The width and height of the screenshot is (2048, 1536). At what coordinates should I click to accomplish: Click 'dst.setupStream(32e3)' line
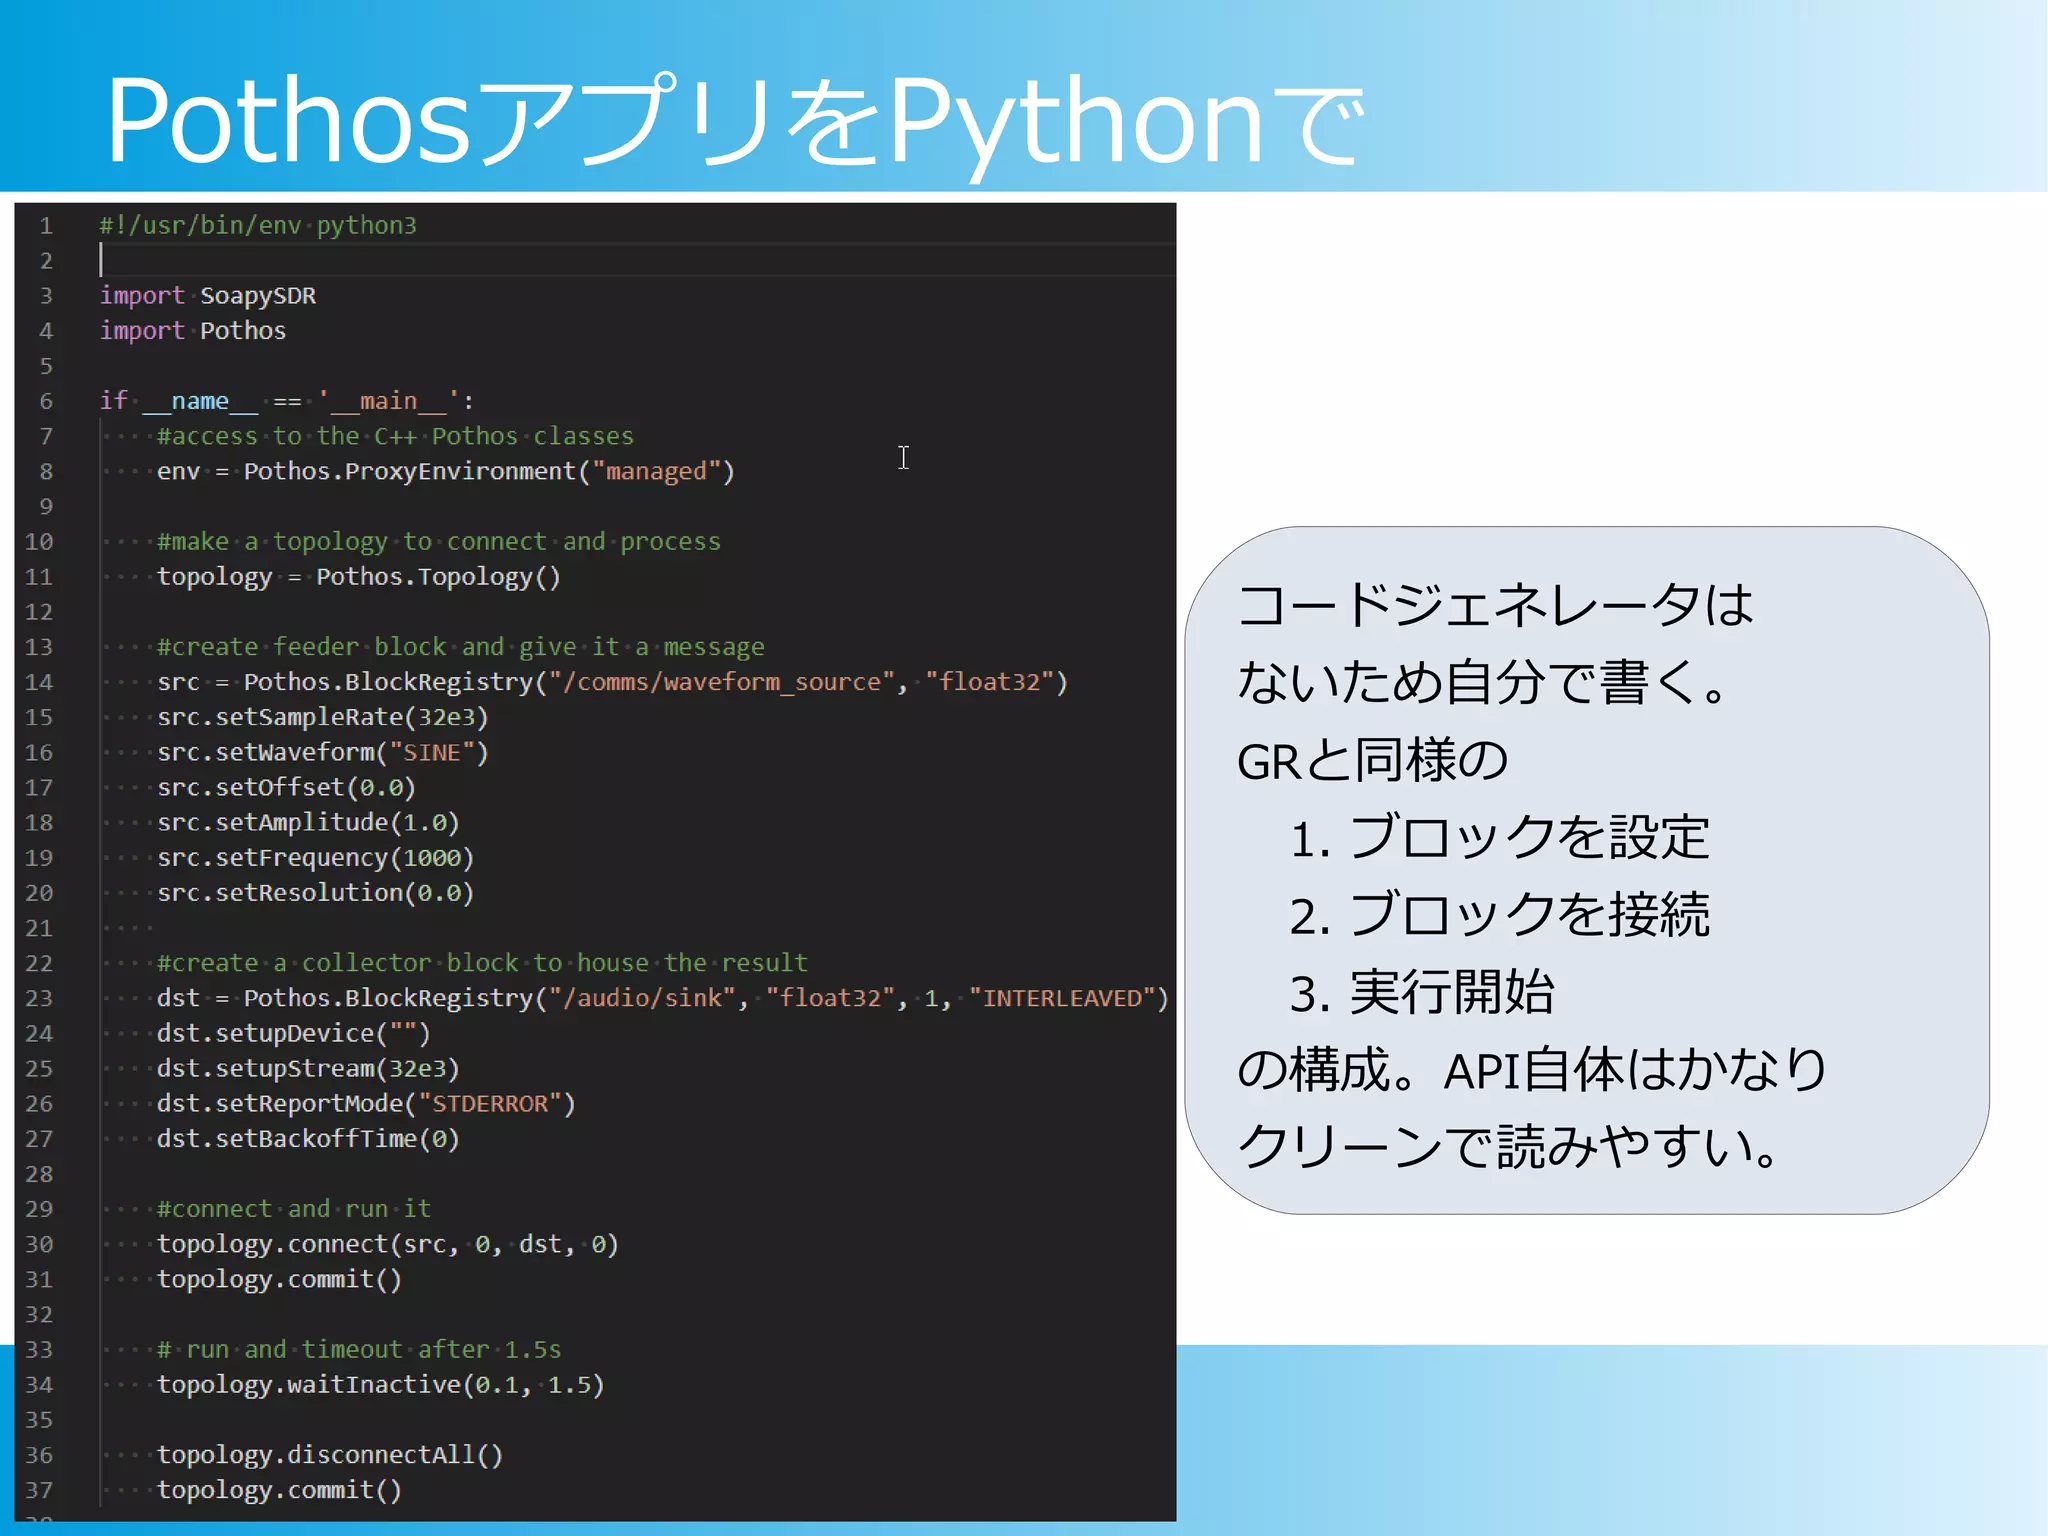tap(308, 1068)
